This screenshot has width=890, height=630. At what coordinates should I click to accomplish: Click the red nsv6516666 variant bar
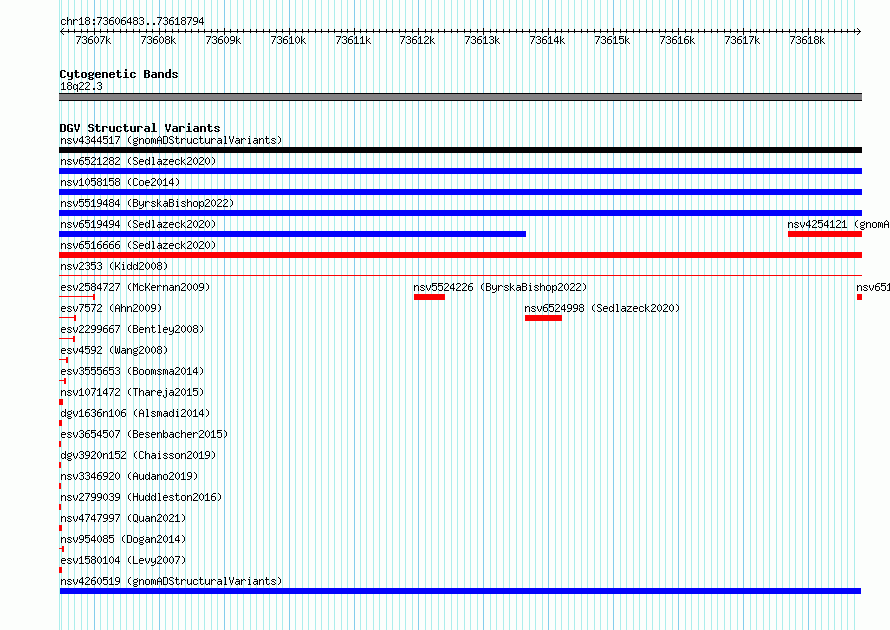pos(460,255)
